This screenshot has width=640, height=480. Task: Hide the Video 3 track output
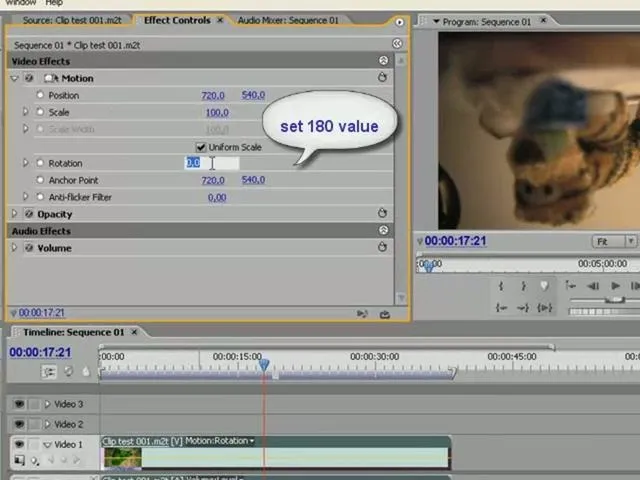click(19, 404)
